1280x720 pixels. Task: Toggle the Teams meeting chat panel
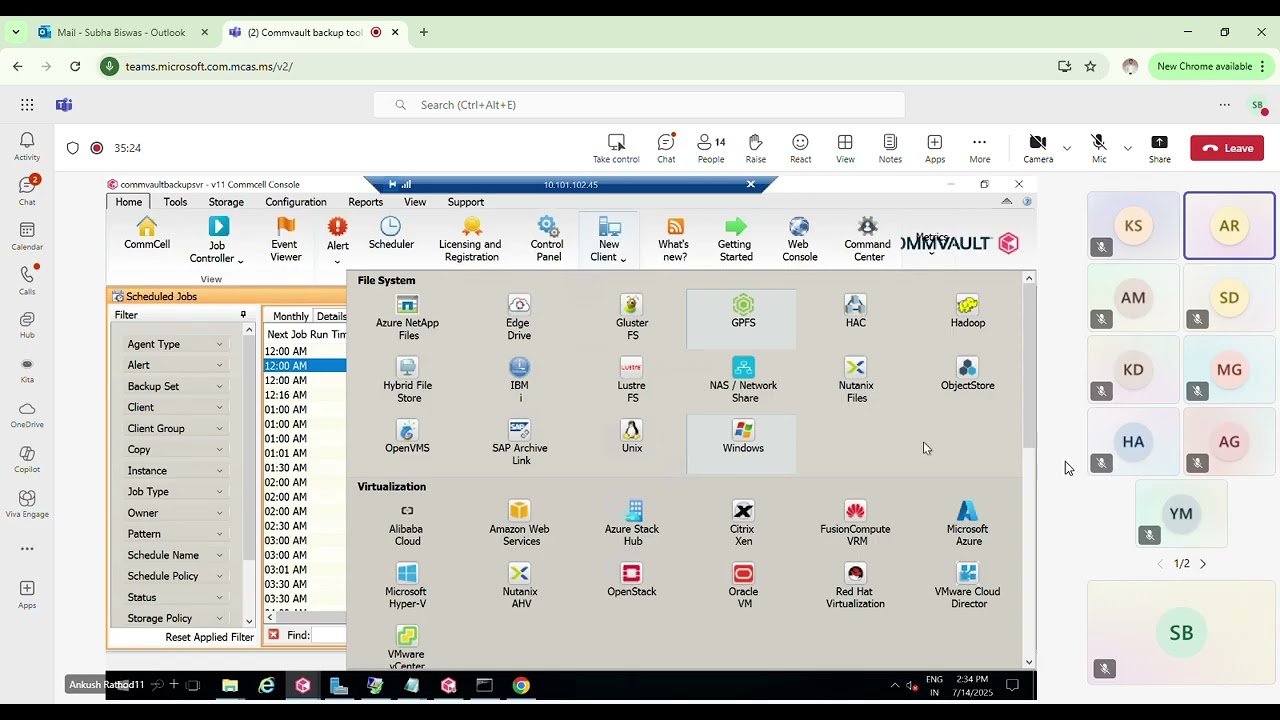click(x=666, y=148)
